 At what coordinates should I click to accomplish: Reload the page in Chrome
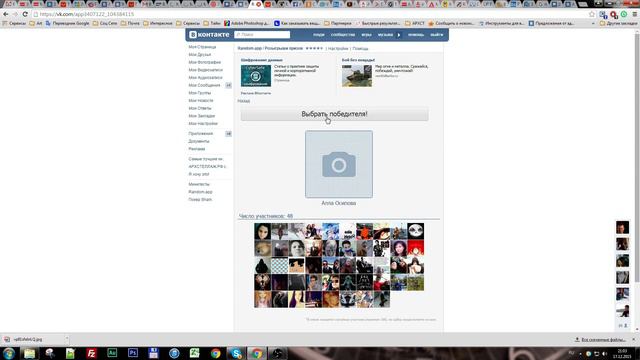pos(25,14)
